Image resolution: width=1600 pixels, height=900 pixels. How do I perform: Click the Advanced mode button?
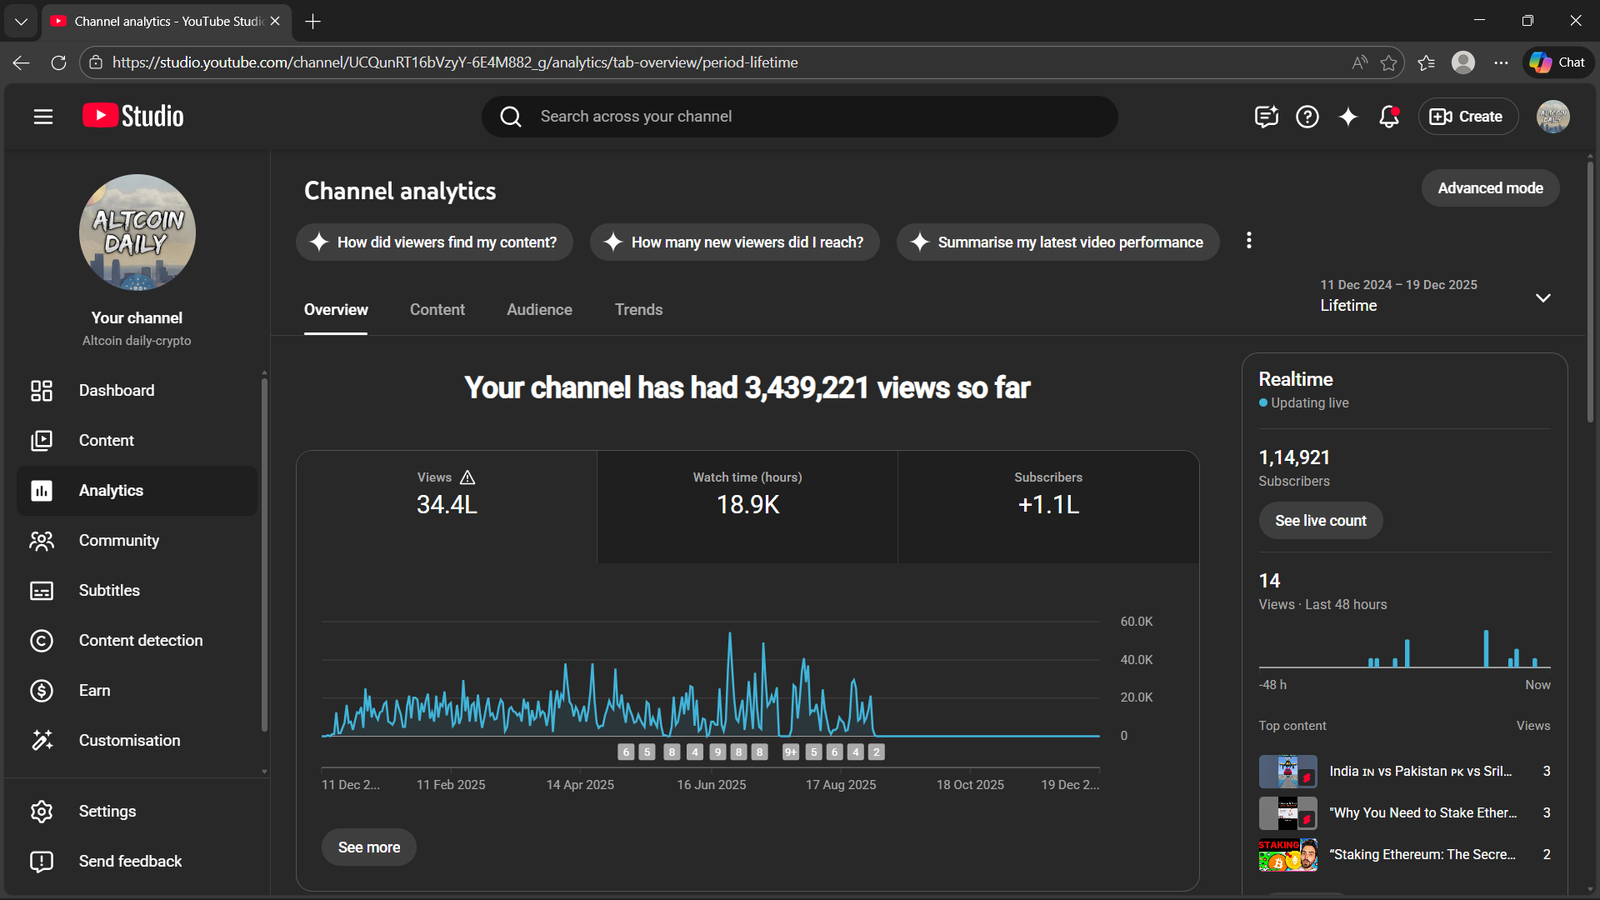(x=1490, y=188)
